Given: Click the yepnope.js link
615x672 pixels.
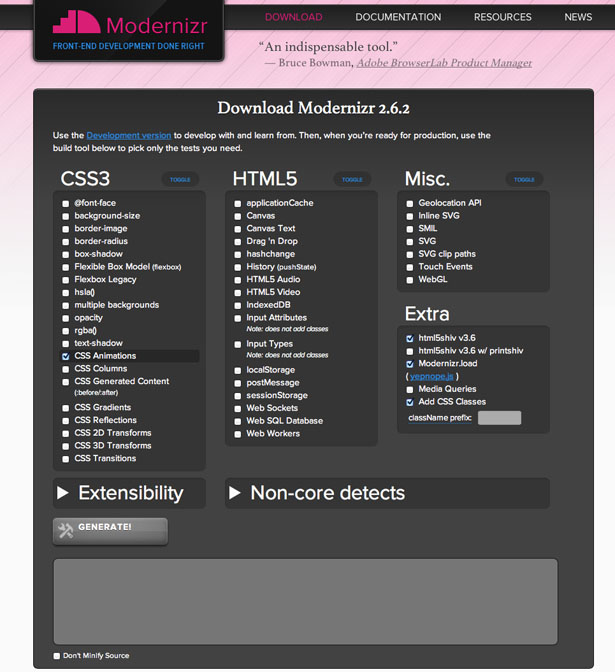Looking at the screenshot, I should [432, 376].
